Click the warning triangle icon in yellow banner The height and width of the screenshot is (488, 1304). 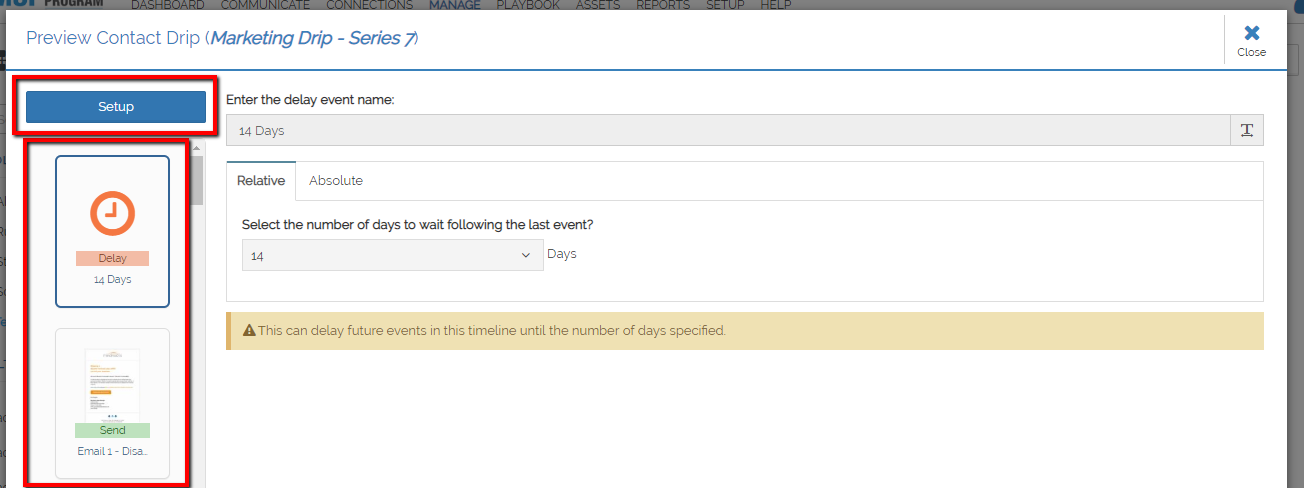point(249,330)
